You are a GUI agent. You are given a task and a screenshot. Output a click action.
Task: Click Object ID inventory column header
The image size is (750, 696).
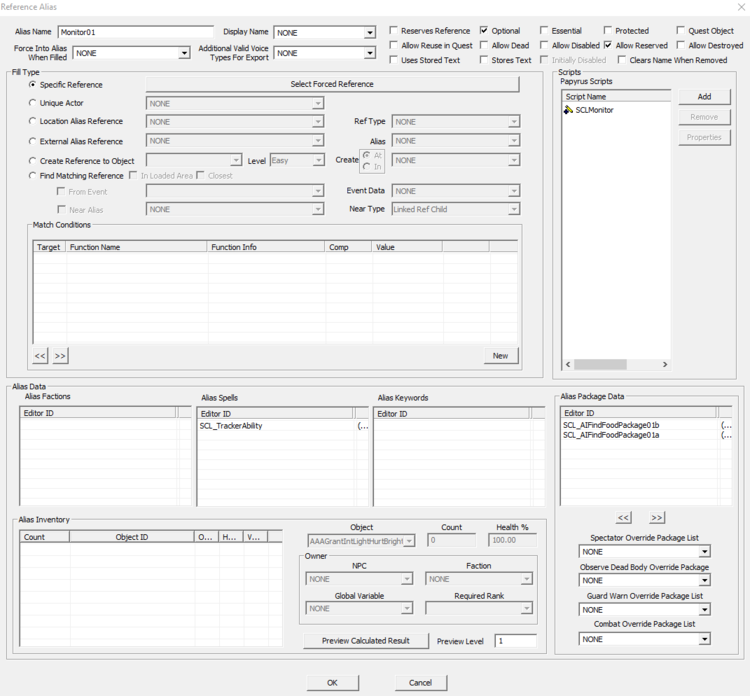click(x=132, y=537)
